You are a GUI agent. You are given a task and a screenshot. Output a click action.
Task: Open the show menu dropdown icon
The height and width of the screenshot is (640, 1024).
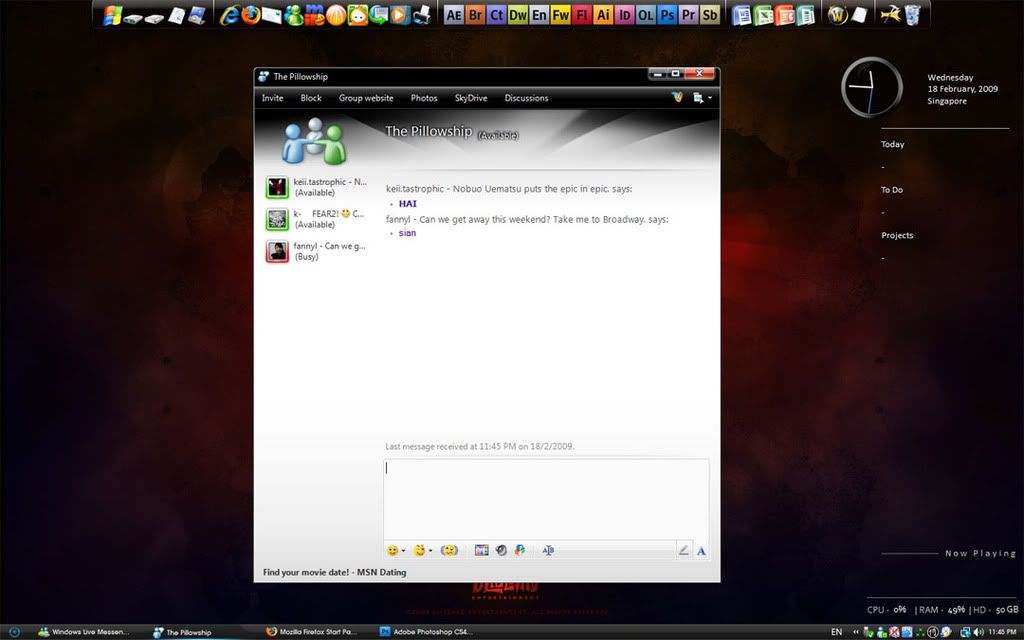click(x=701, y=98)
